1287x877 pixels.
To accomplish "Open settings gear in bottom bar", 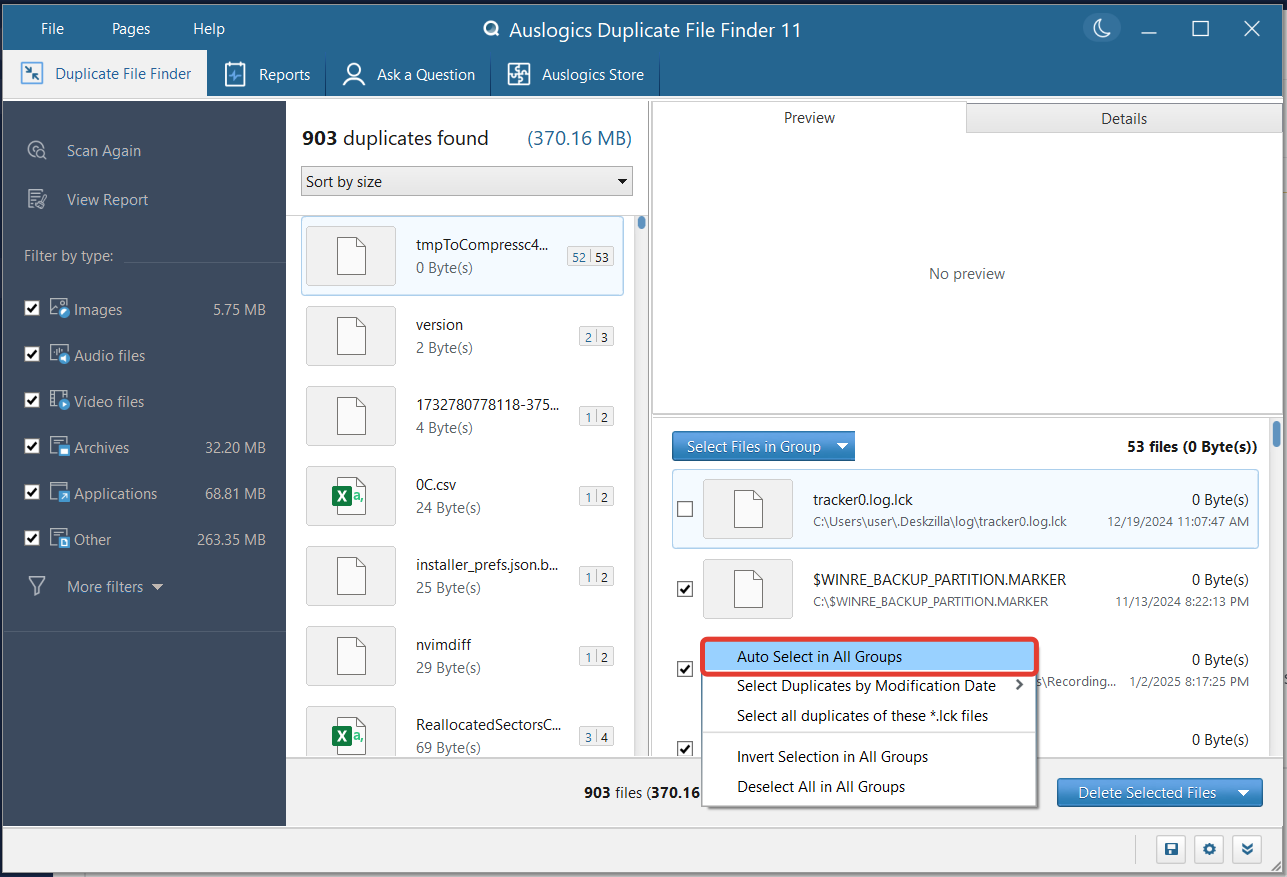I will 1209,849.
